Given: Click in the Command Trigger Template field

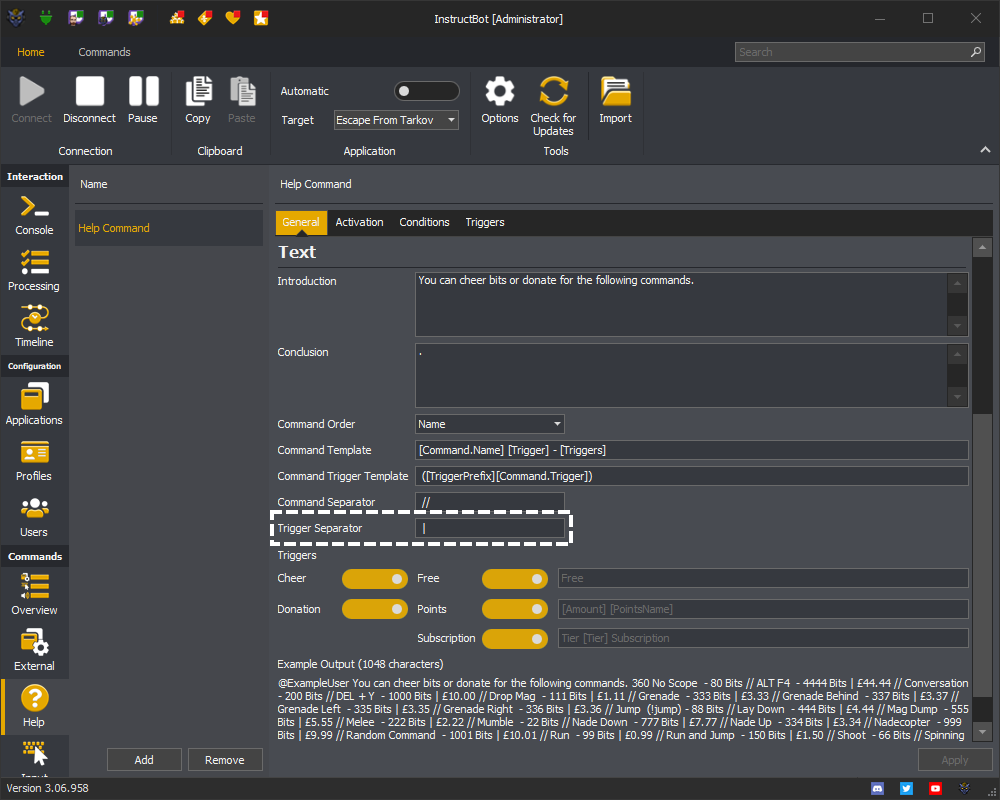Looking at the screenshot, I should point(691,477).
